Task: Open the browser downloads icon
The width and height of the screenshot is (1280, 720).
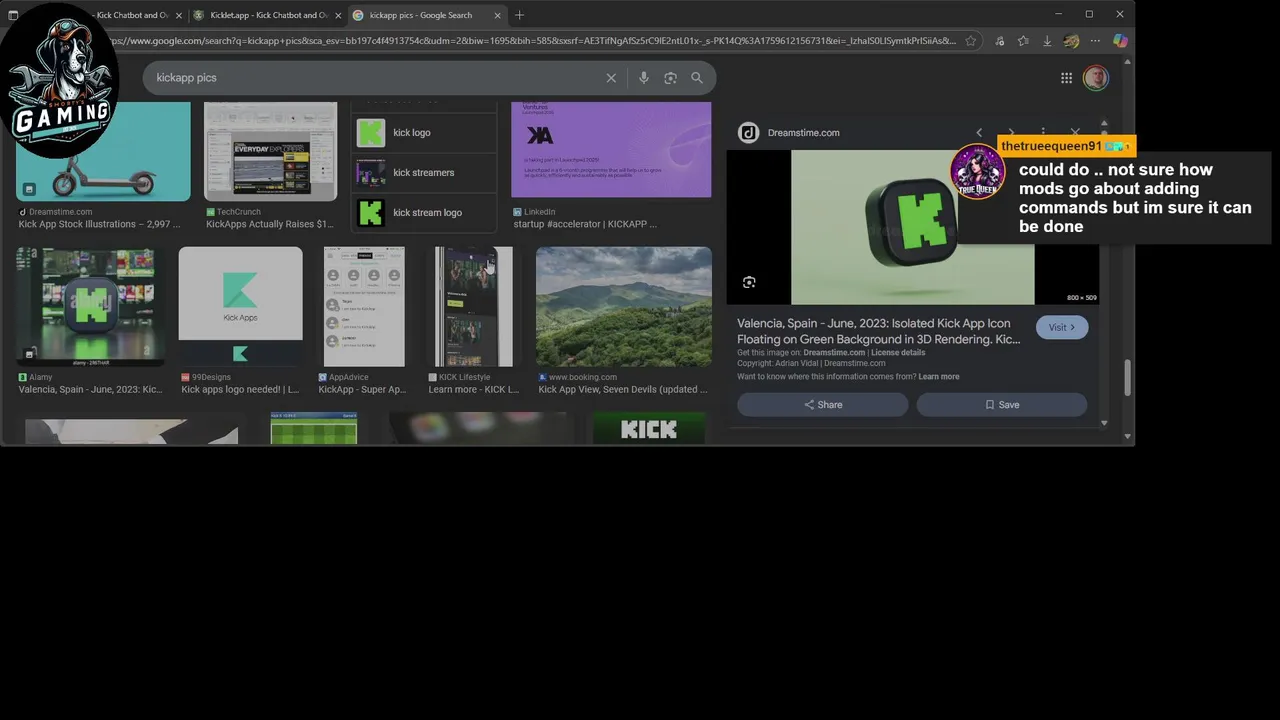Action: click(1047, 41)
